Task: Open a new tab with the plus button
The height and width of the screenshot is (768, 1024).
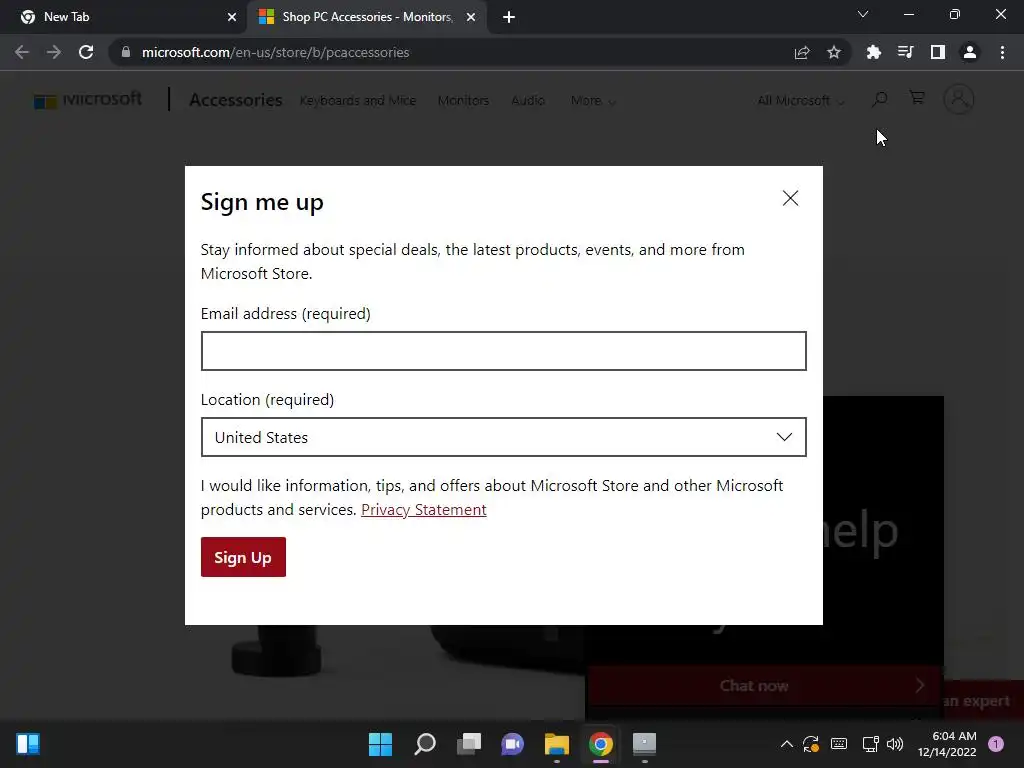Action: [509, 17]
